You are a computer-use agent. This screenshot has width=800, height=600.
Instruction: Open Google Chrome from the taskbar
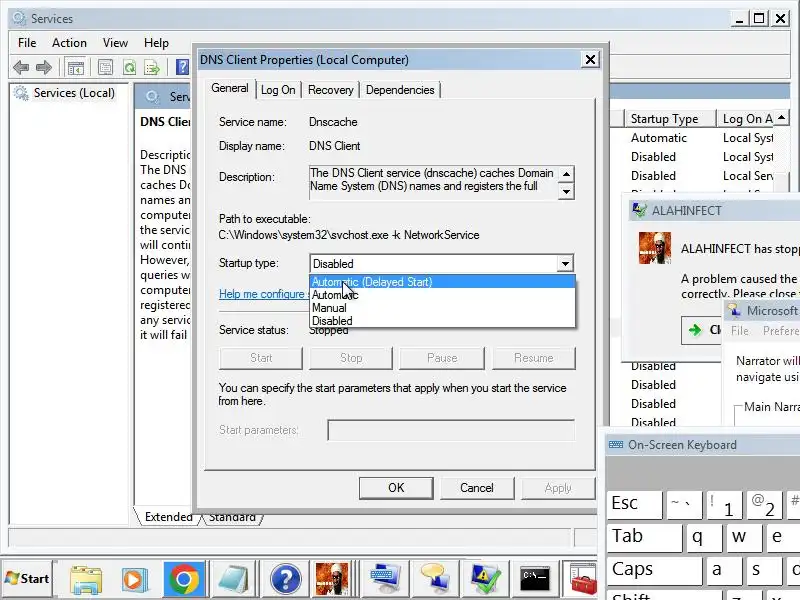point(184,579)
